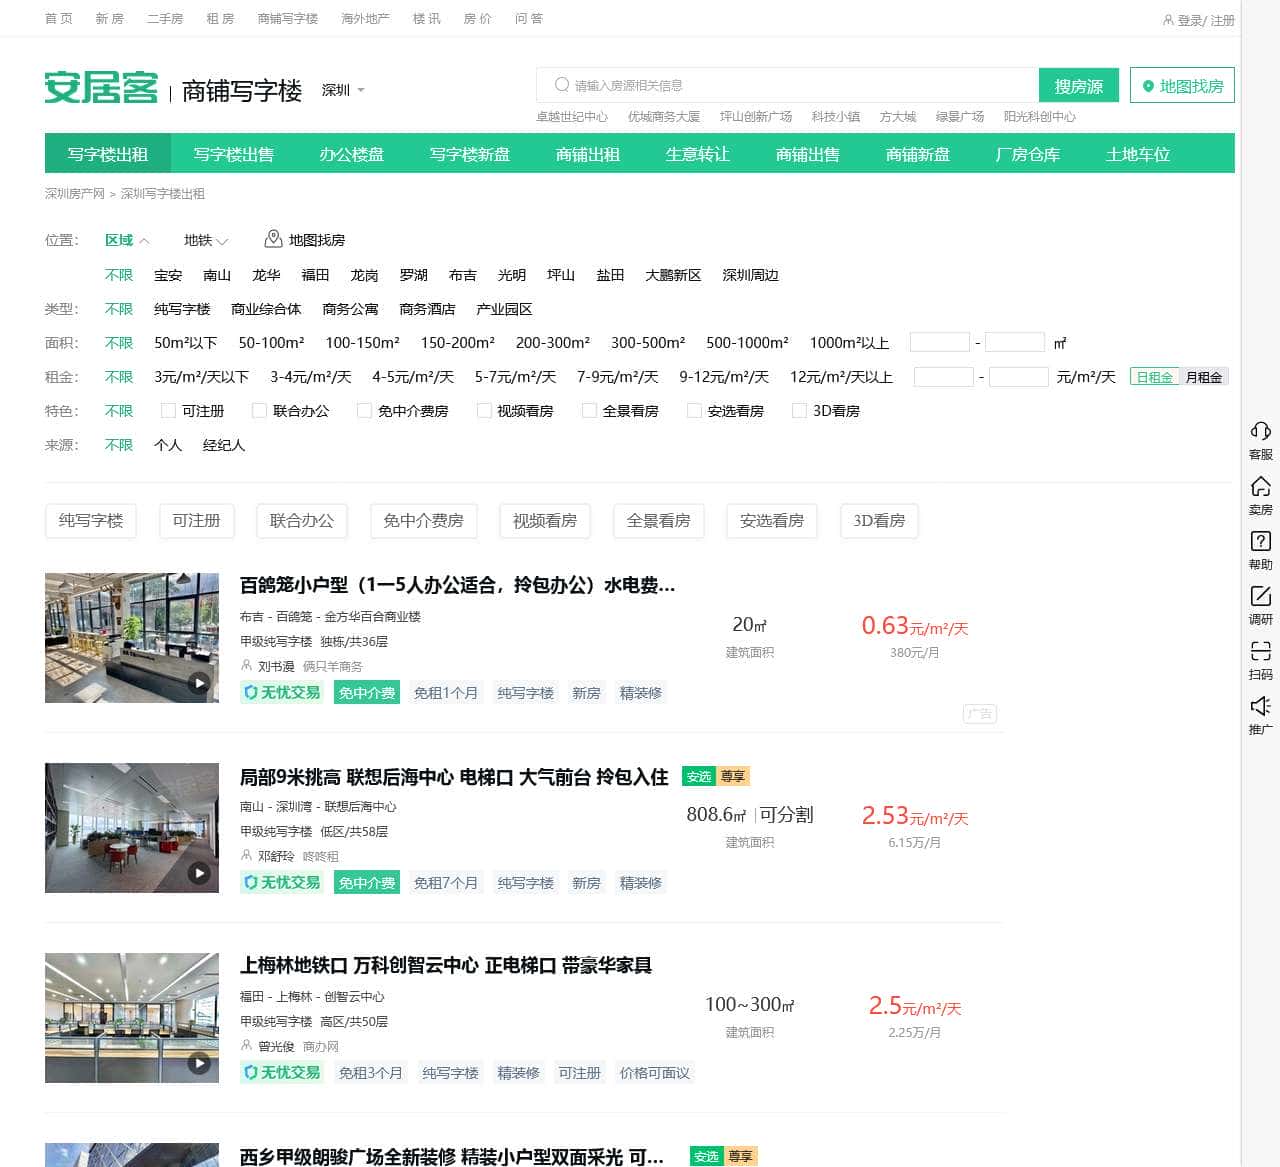Collapse the 区域 location expander

127,240
